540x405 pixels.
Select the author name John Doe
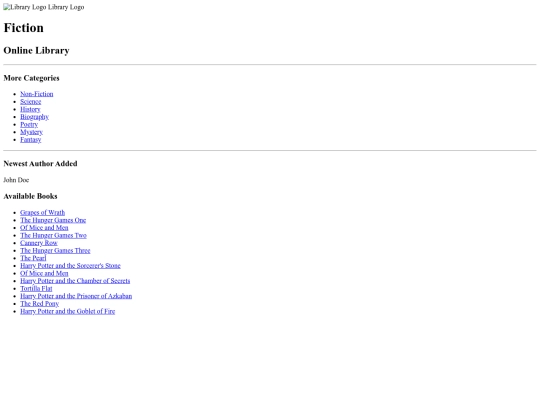16,180
